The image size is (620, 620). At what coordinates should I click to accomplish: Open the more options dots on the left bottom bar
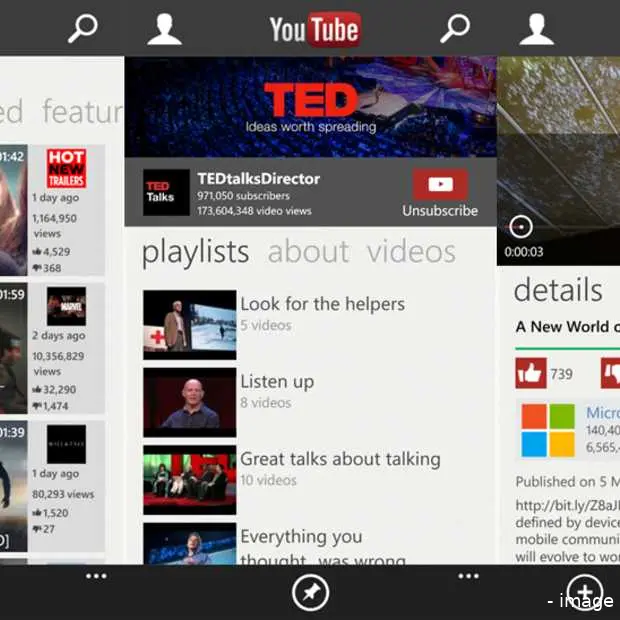tap(96, 576)
